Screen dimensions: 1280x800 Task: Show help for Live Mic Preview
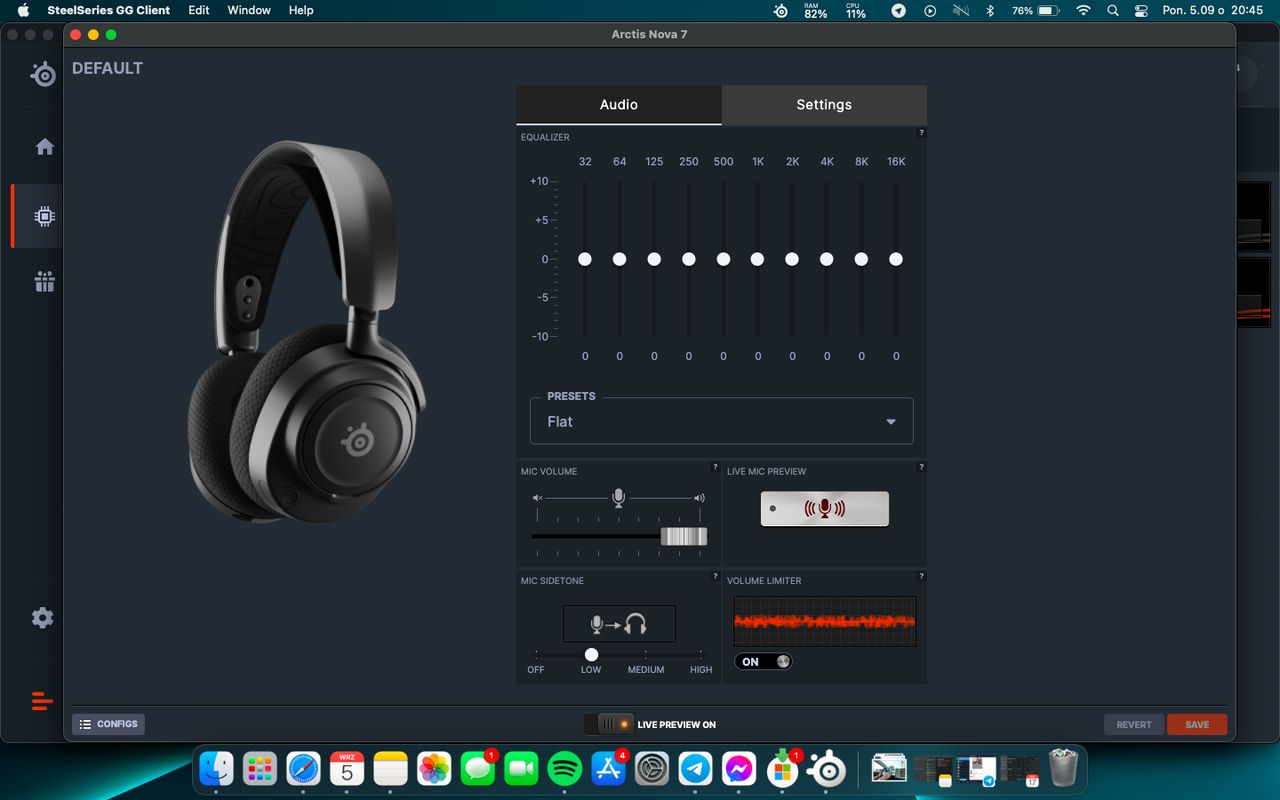(x=921, y=467)
